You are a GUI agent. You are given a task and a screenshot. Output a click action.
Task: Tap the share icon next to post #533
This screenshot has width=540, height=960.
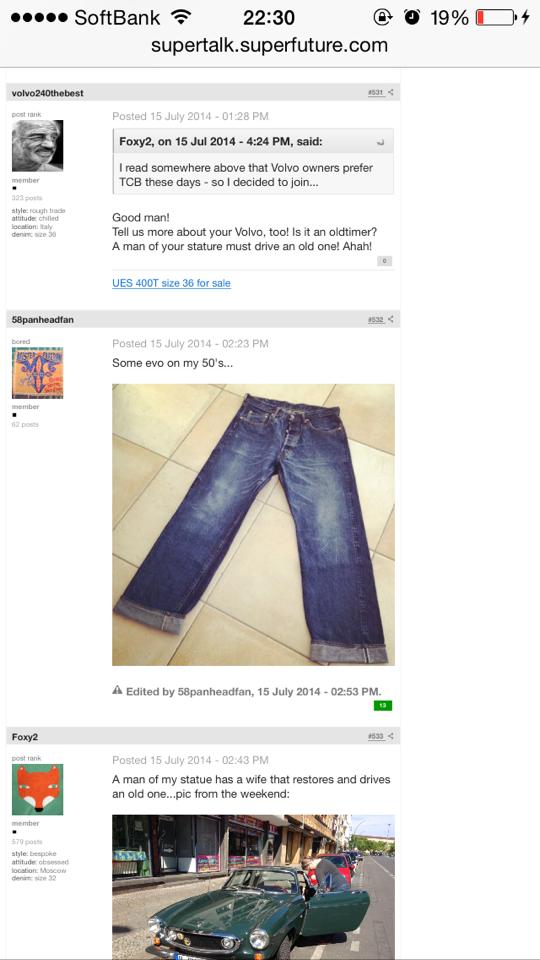(391, 737)
